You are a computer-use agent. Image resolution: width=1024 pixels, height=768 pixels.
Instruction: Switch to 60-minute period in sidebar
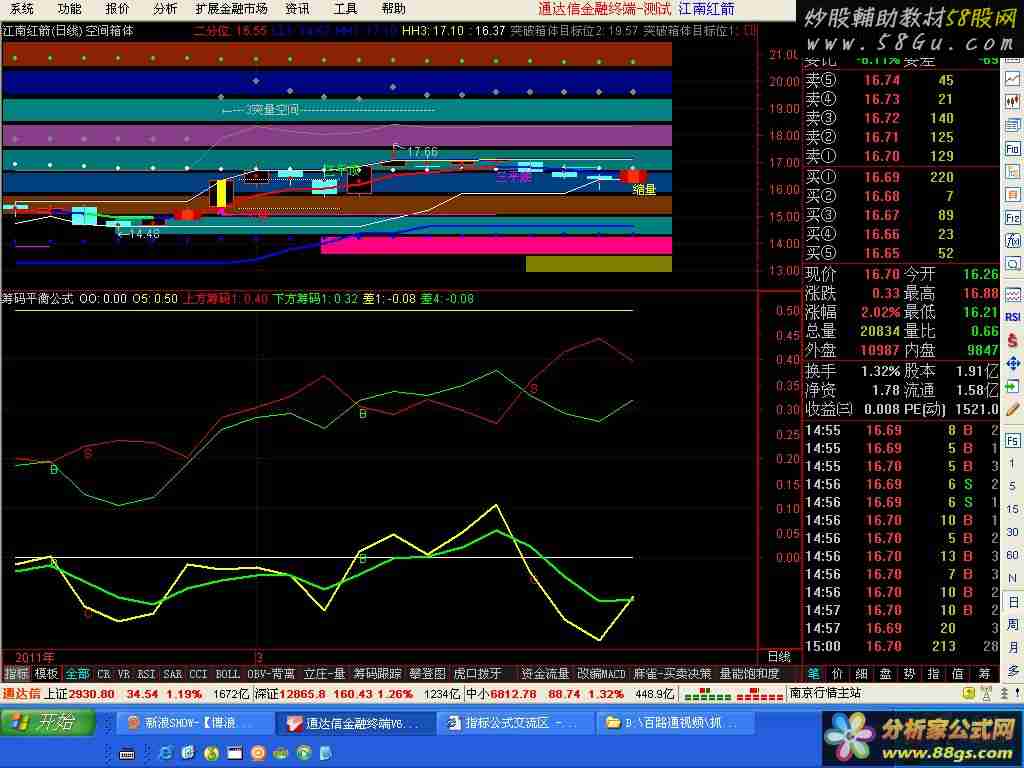coord(1013,554)
